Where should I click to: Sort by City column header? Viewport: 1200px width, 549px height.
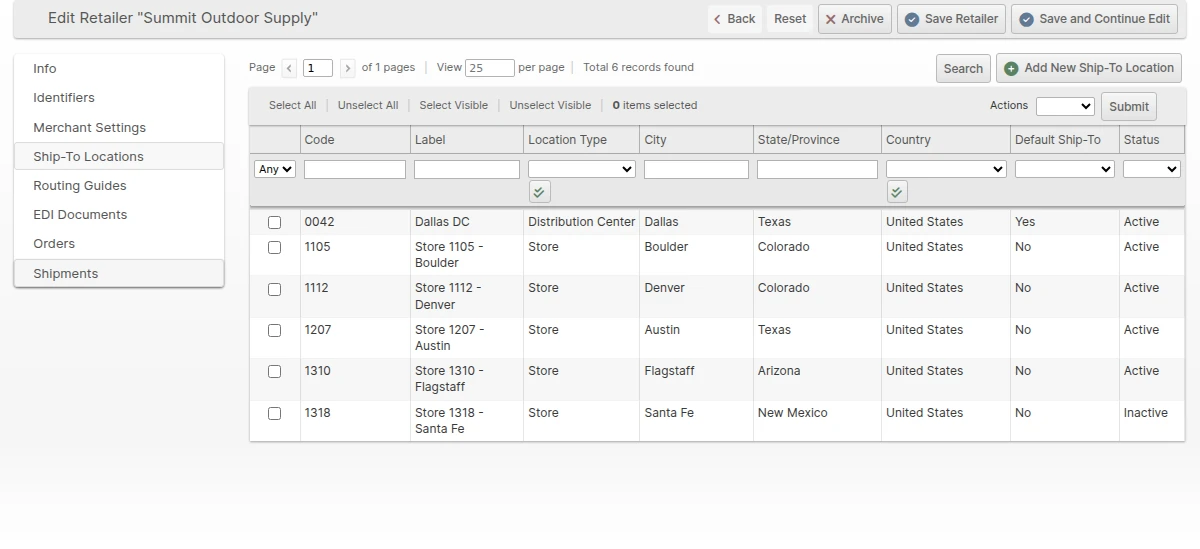(696, 140)
